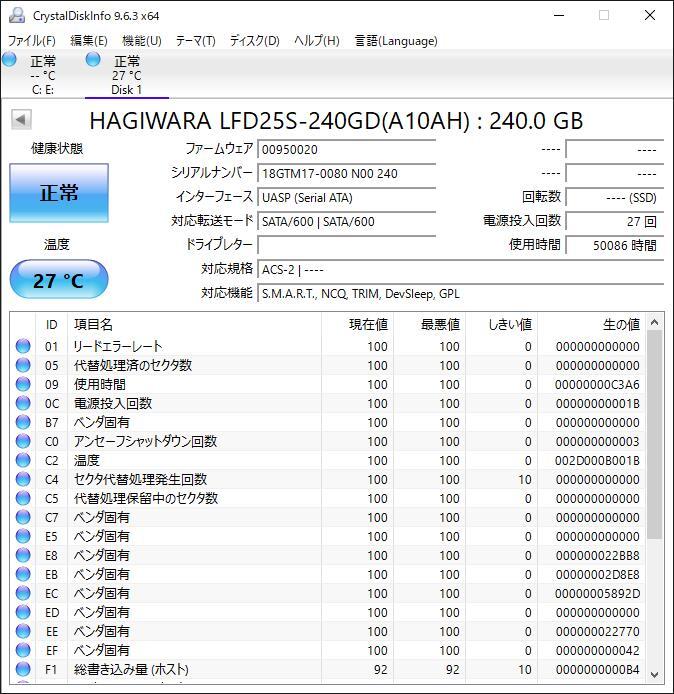Image resolution: width=674 pixels, height=694 pixels.
Task: Click the CrystalDiskInfo title bar icon
Action: (17, 15)
